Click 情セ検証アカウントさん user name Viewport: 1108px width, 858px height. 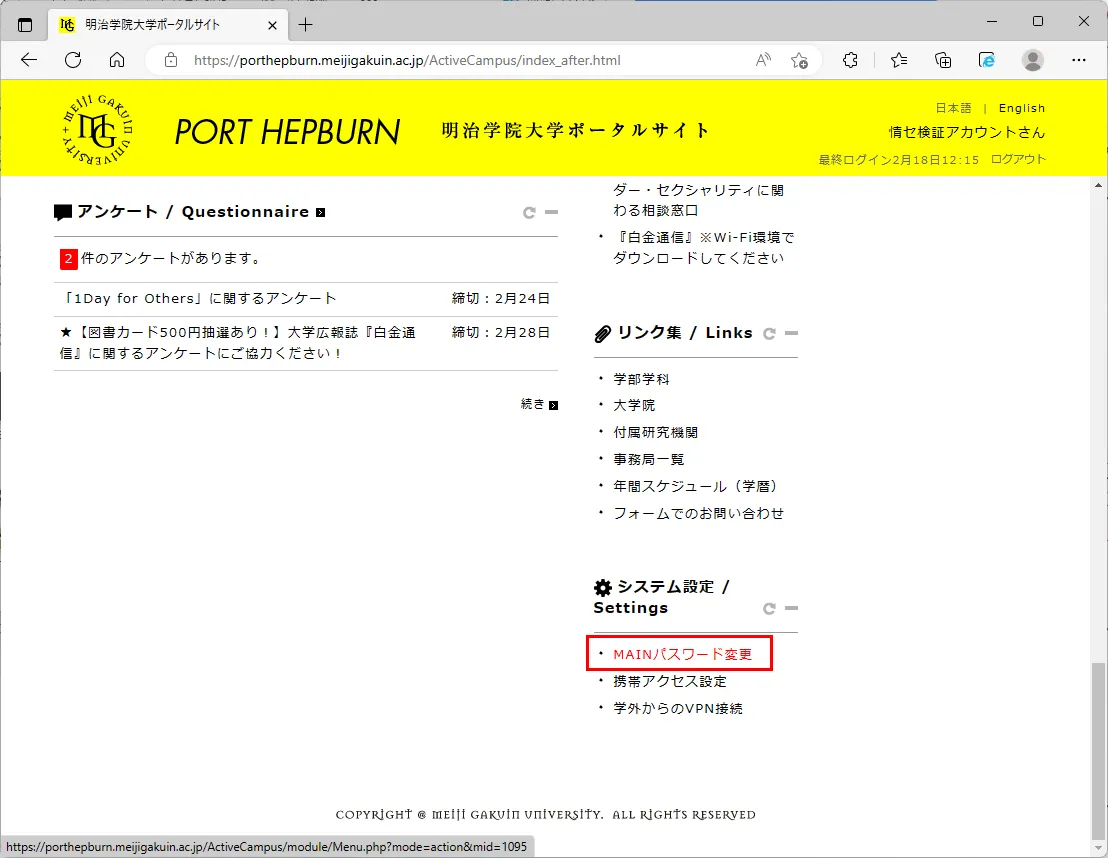pos(966,132)
